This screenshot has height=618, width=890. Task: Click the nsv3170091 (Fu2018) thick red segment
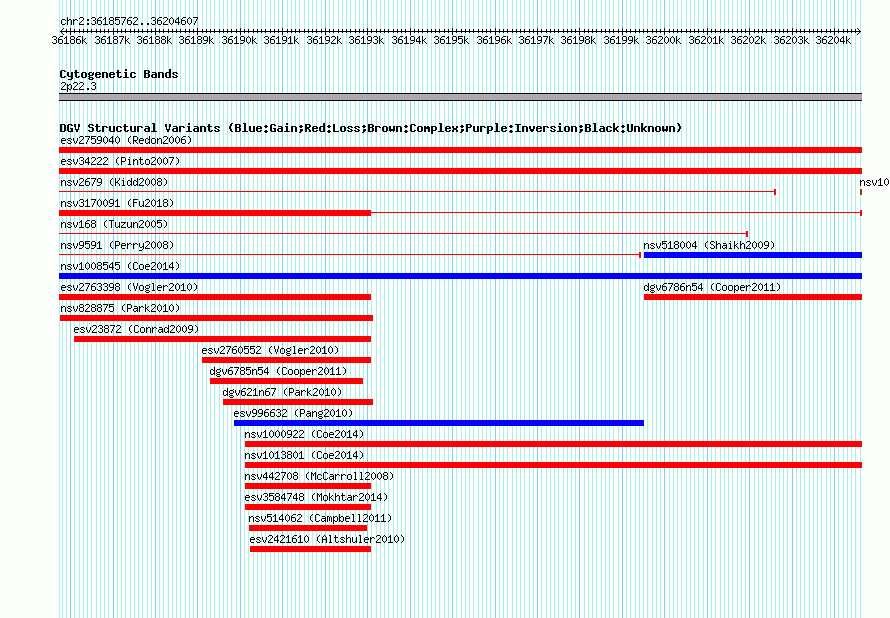(215, 213)
